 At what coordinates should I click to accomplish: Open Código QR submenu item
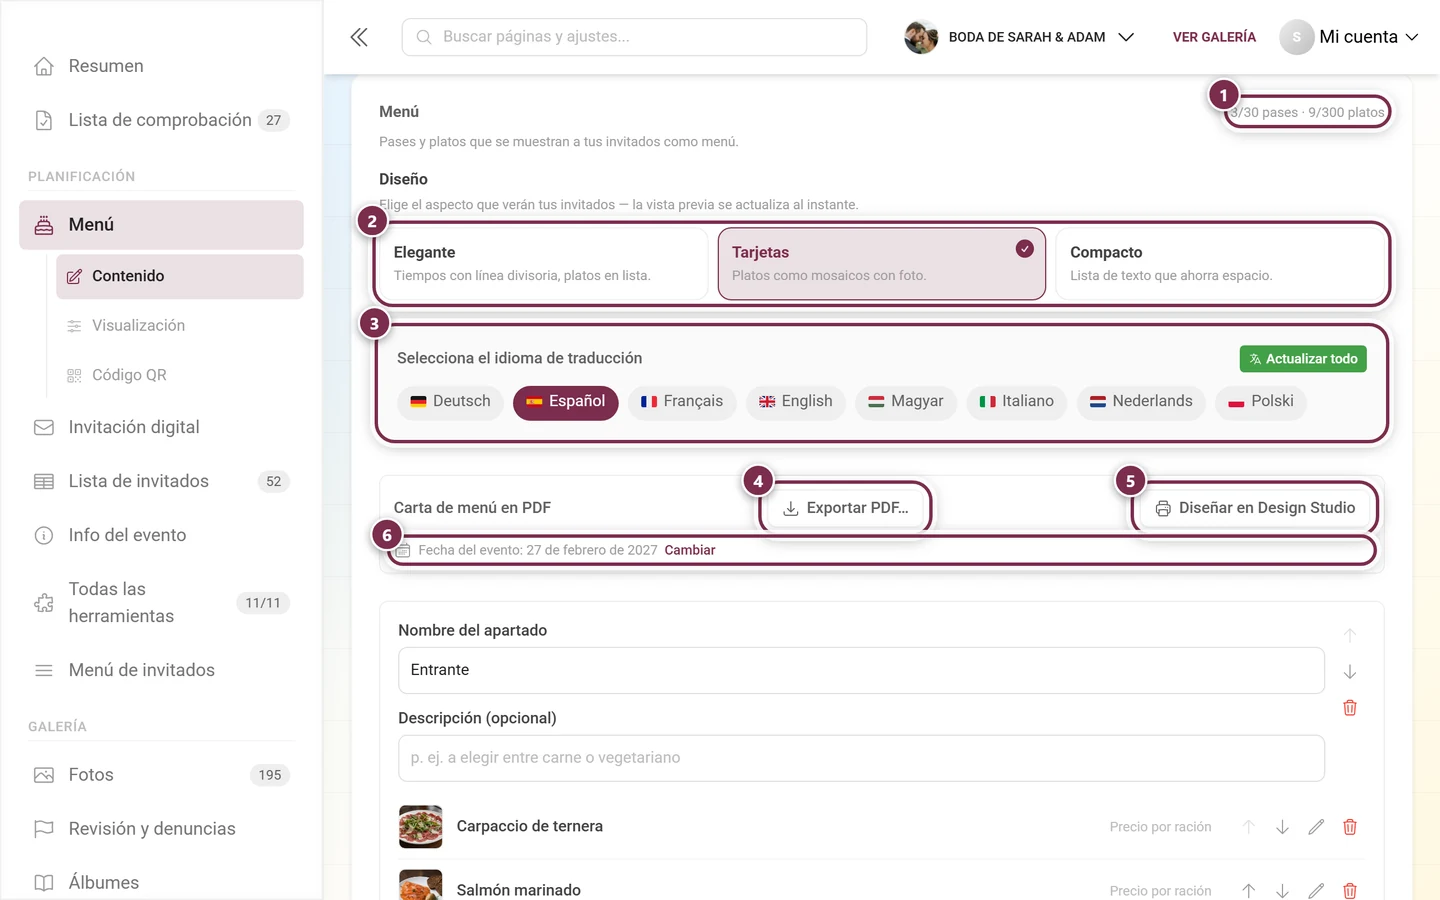point(180,375)
